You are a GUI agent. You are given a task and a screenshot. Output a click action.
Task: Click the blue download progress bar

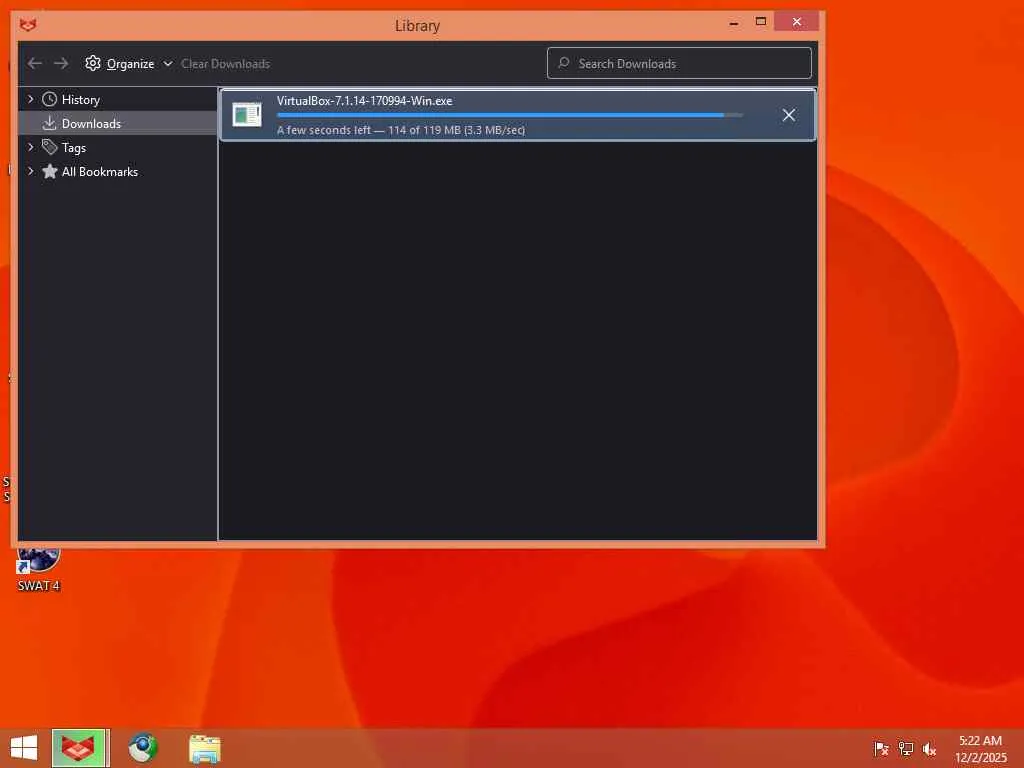click(x=509, y=115)
